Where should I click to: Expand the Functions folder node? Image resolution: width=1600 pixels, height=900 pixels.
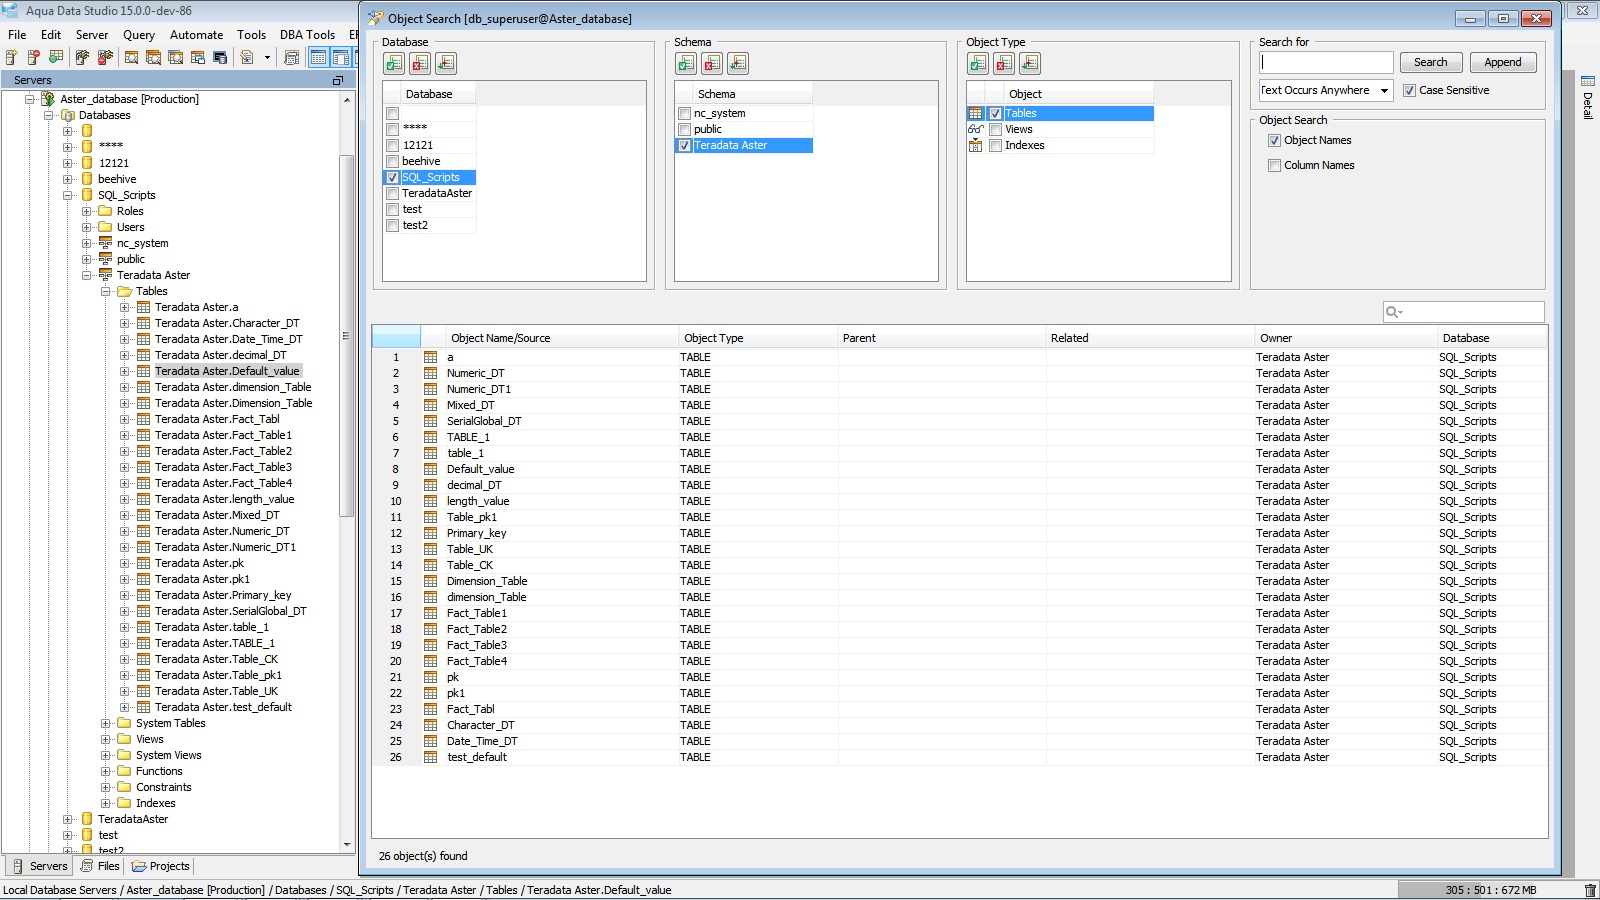pyautogui.click(x=106, y=771)
